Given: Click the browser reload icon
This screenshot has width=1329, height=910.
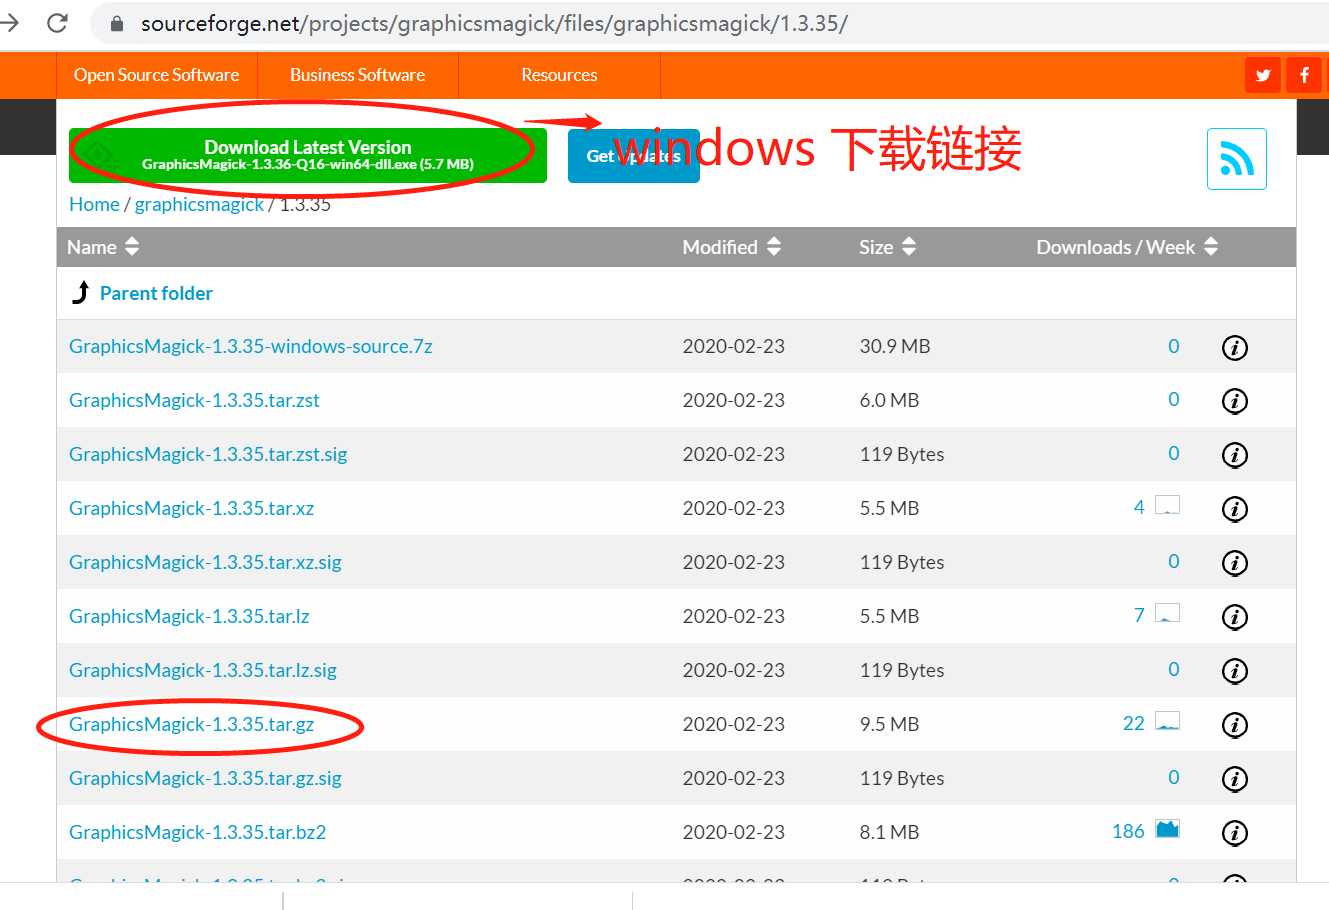Looking at the screenshot, I should [x=57, y=22].
